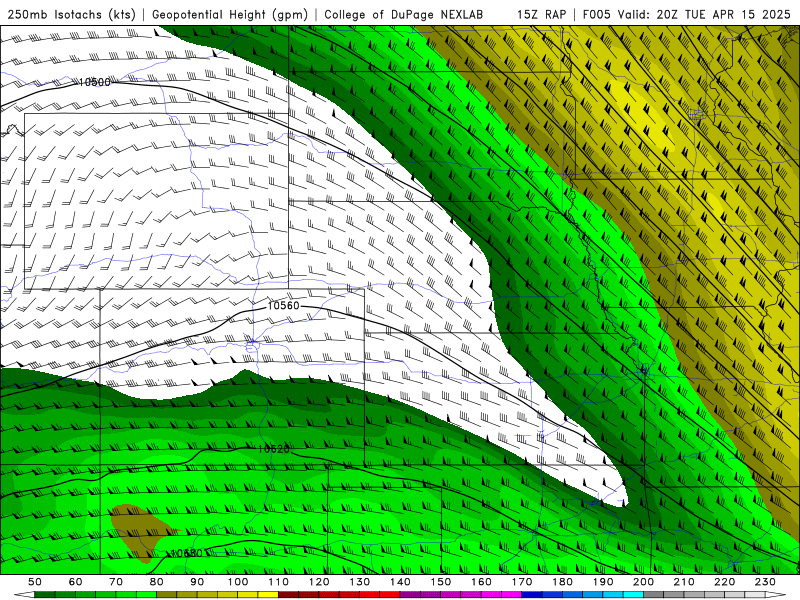Click the 130 value on the color scale
Image resolution: width=800 pixels, height=600 pixels.
coord(360,582)
